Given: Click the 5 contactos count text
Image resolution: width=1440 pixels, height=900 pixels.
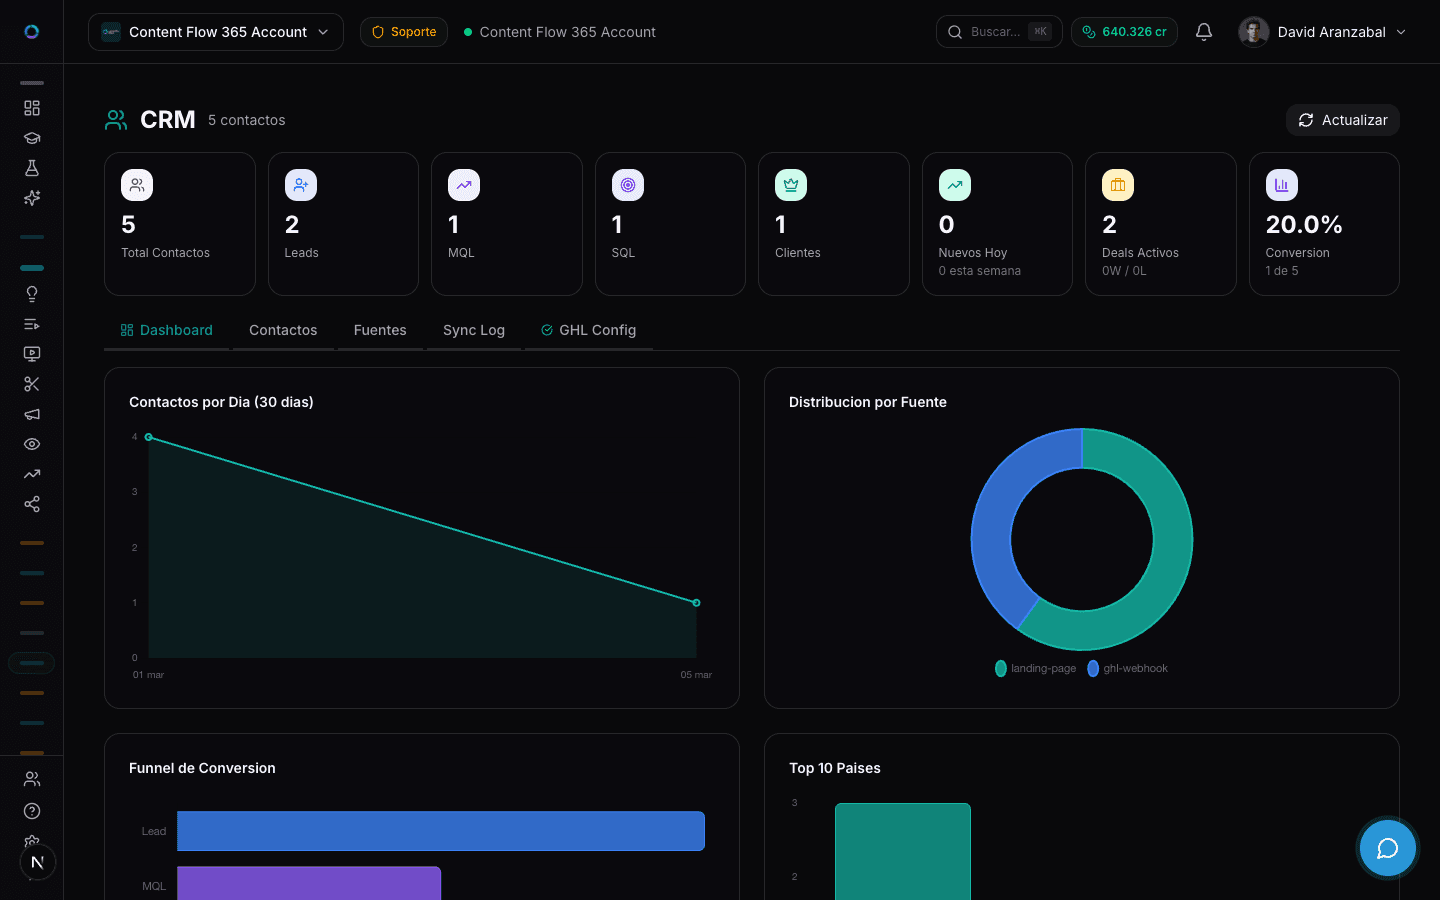Looking at the screenshot, I should [x=247, y=120].
